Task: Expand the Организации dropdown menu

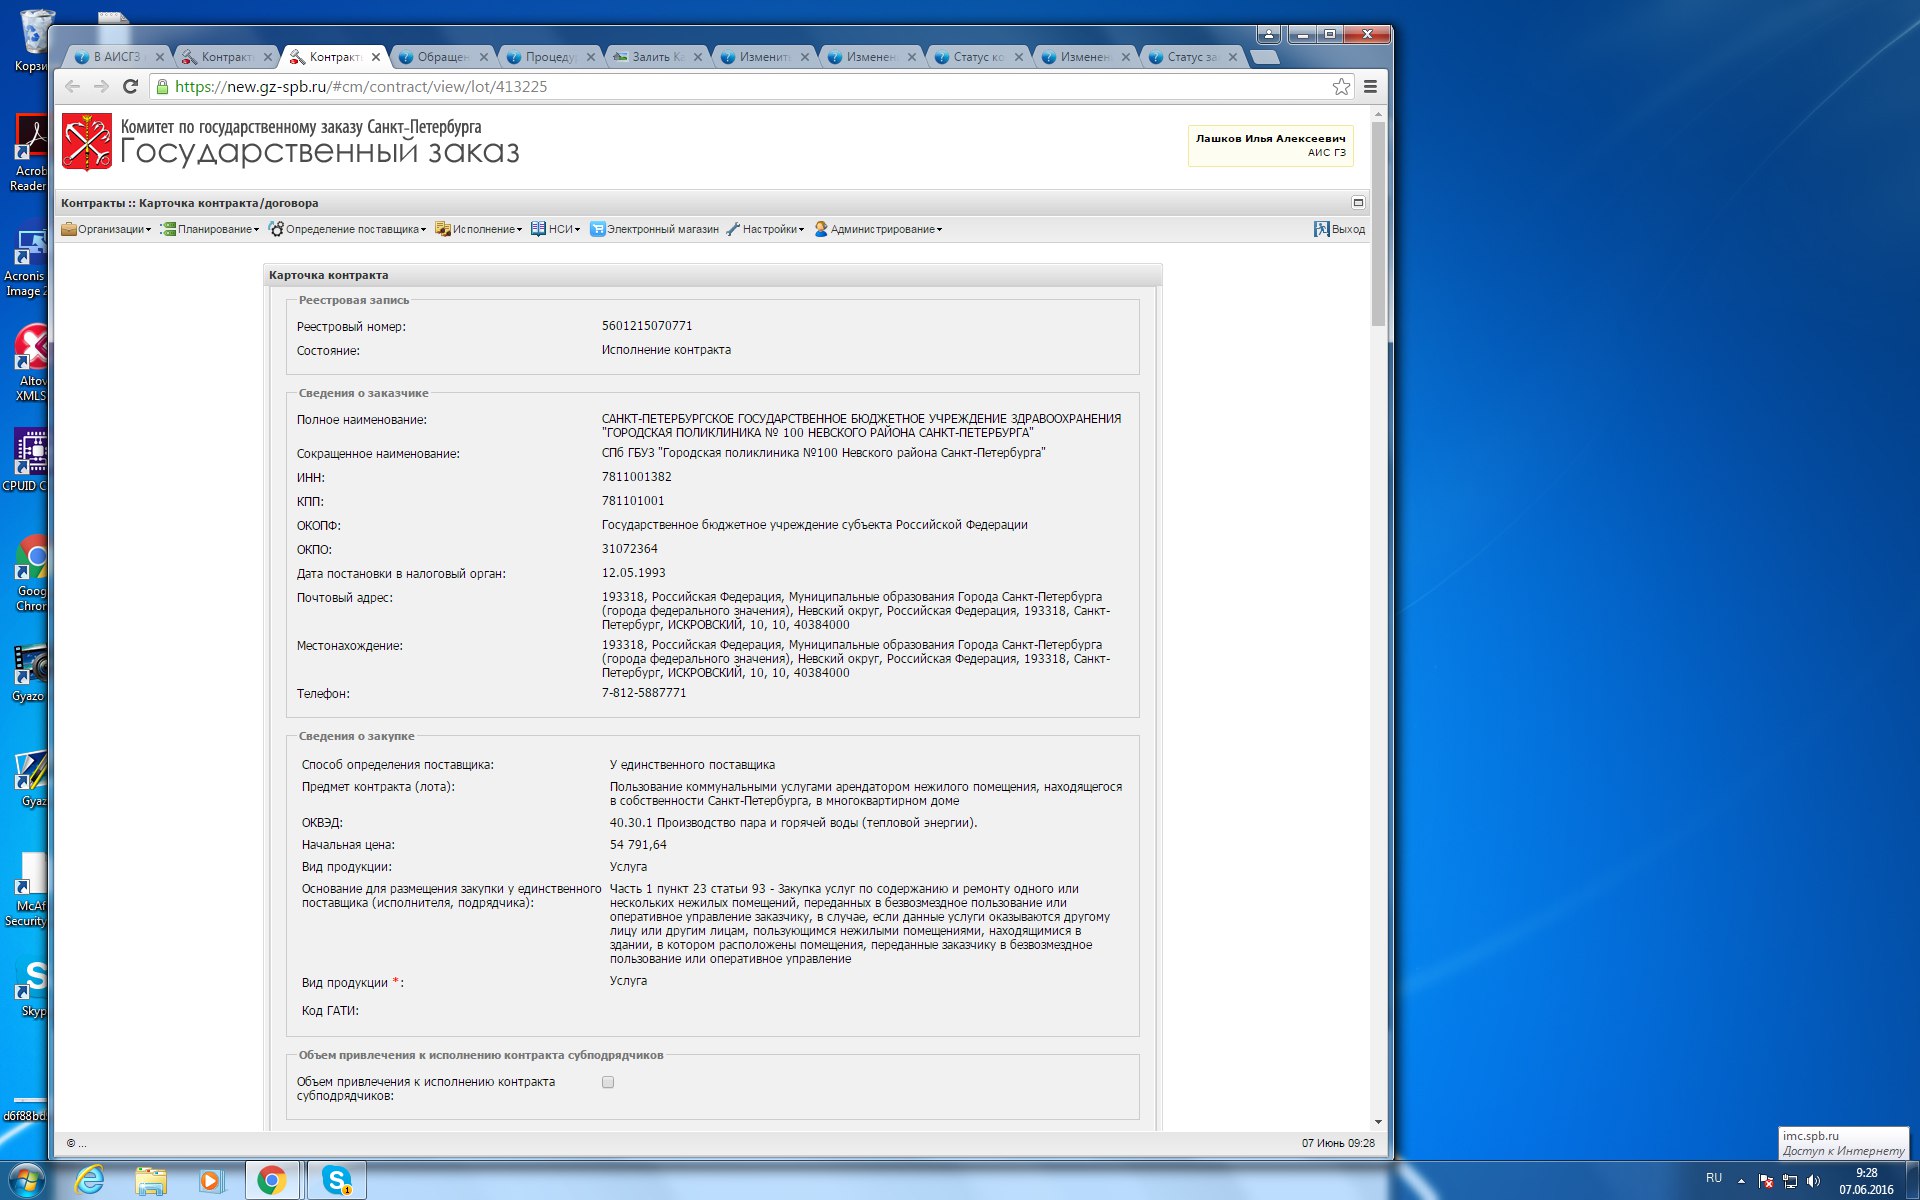Action: point(106,229)
